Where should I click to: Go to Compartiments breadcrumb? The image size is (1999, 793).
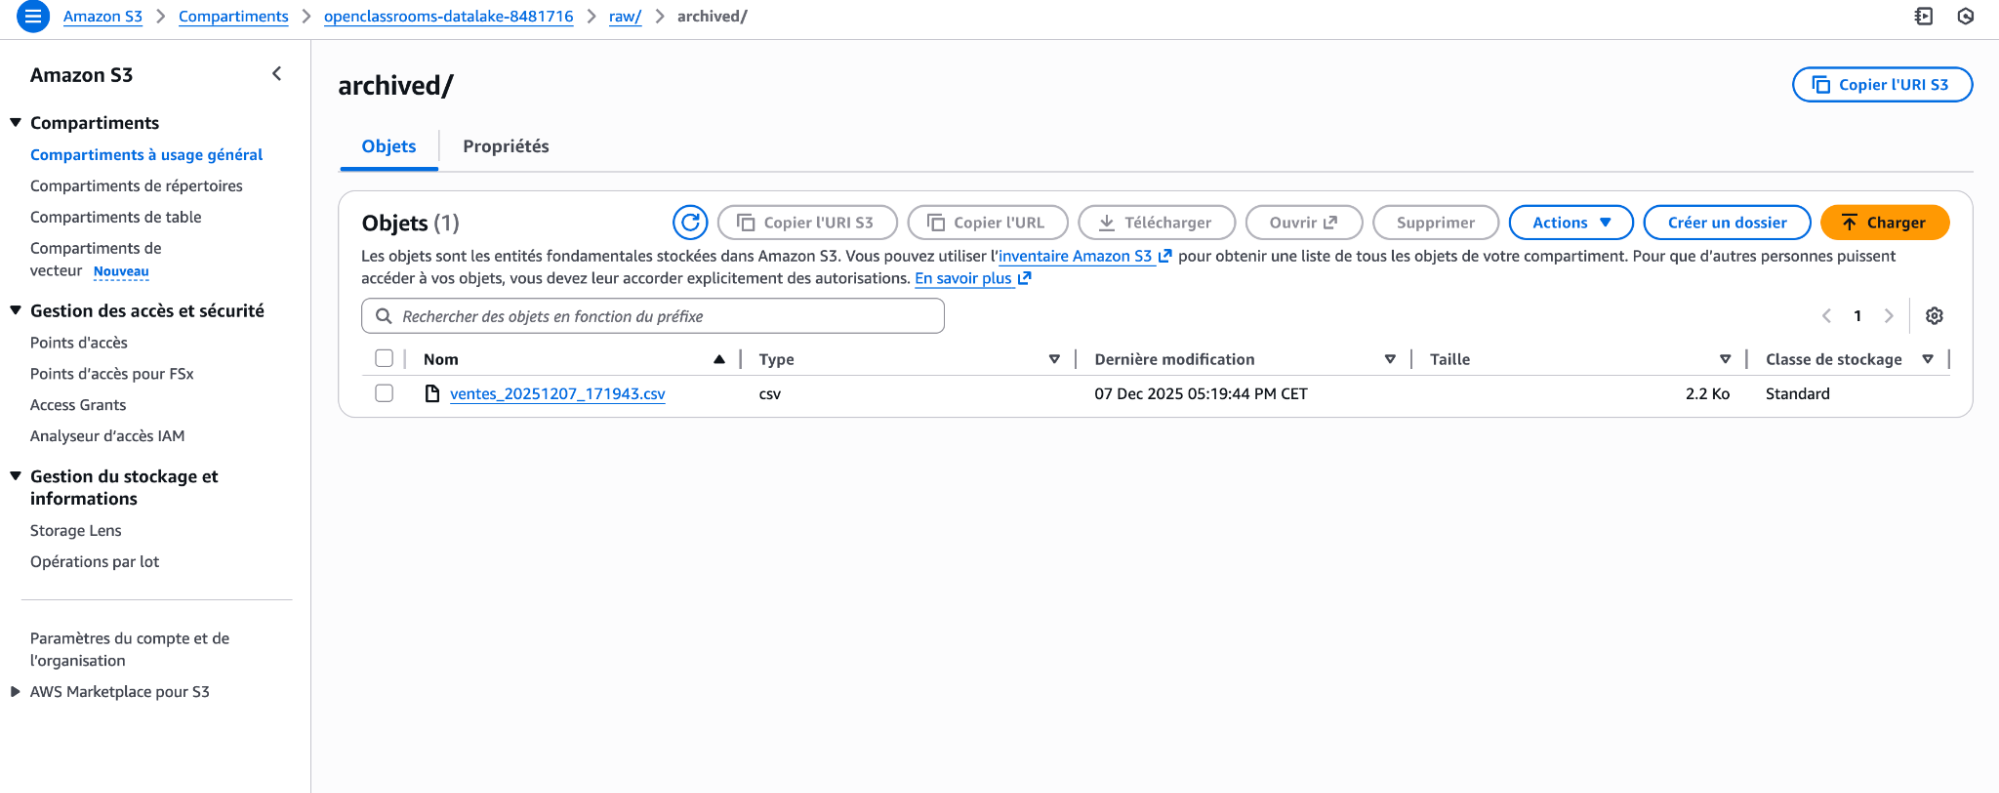click(233, 16)
